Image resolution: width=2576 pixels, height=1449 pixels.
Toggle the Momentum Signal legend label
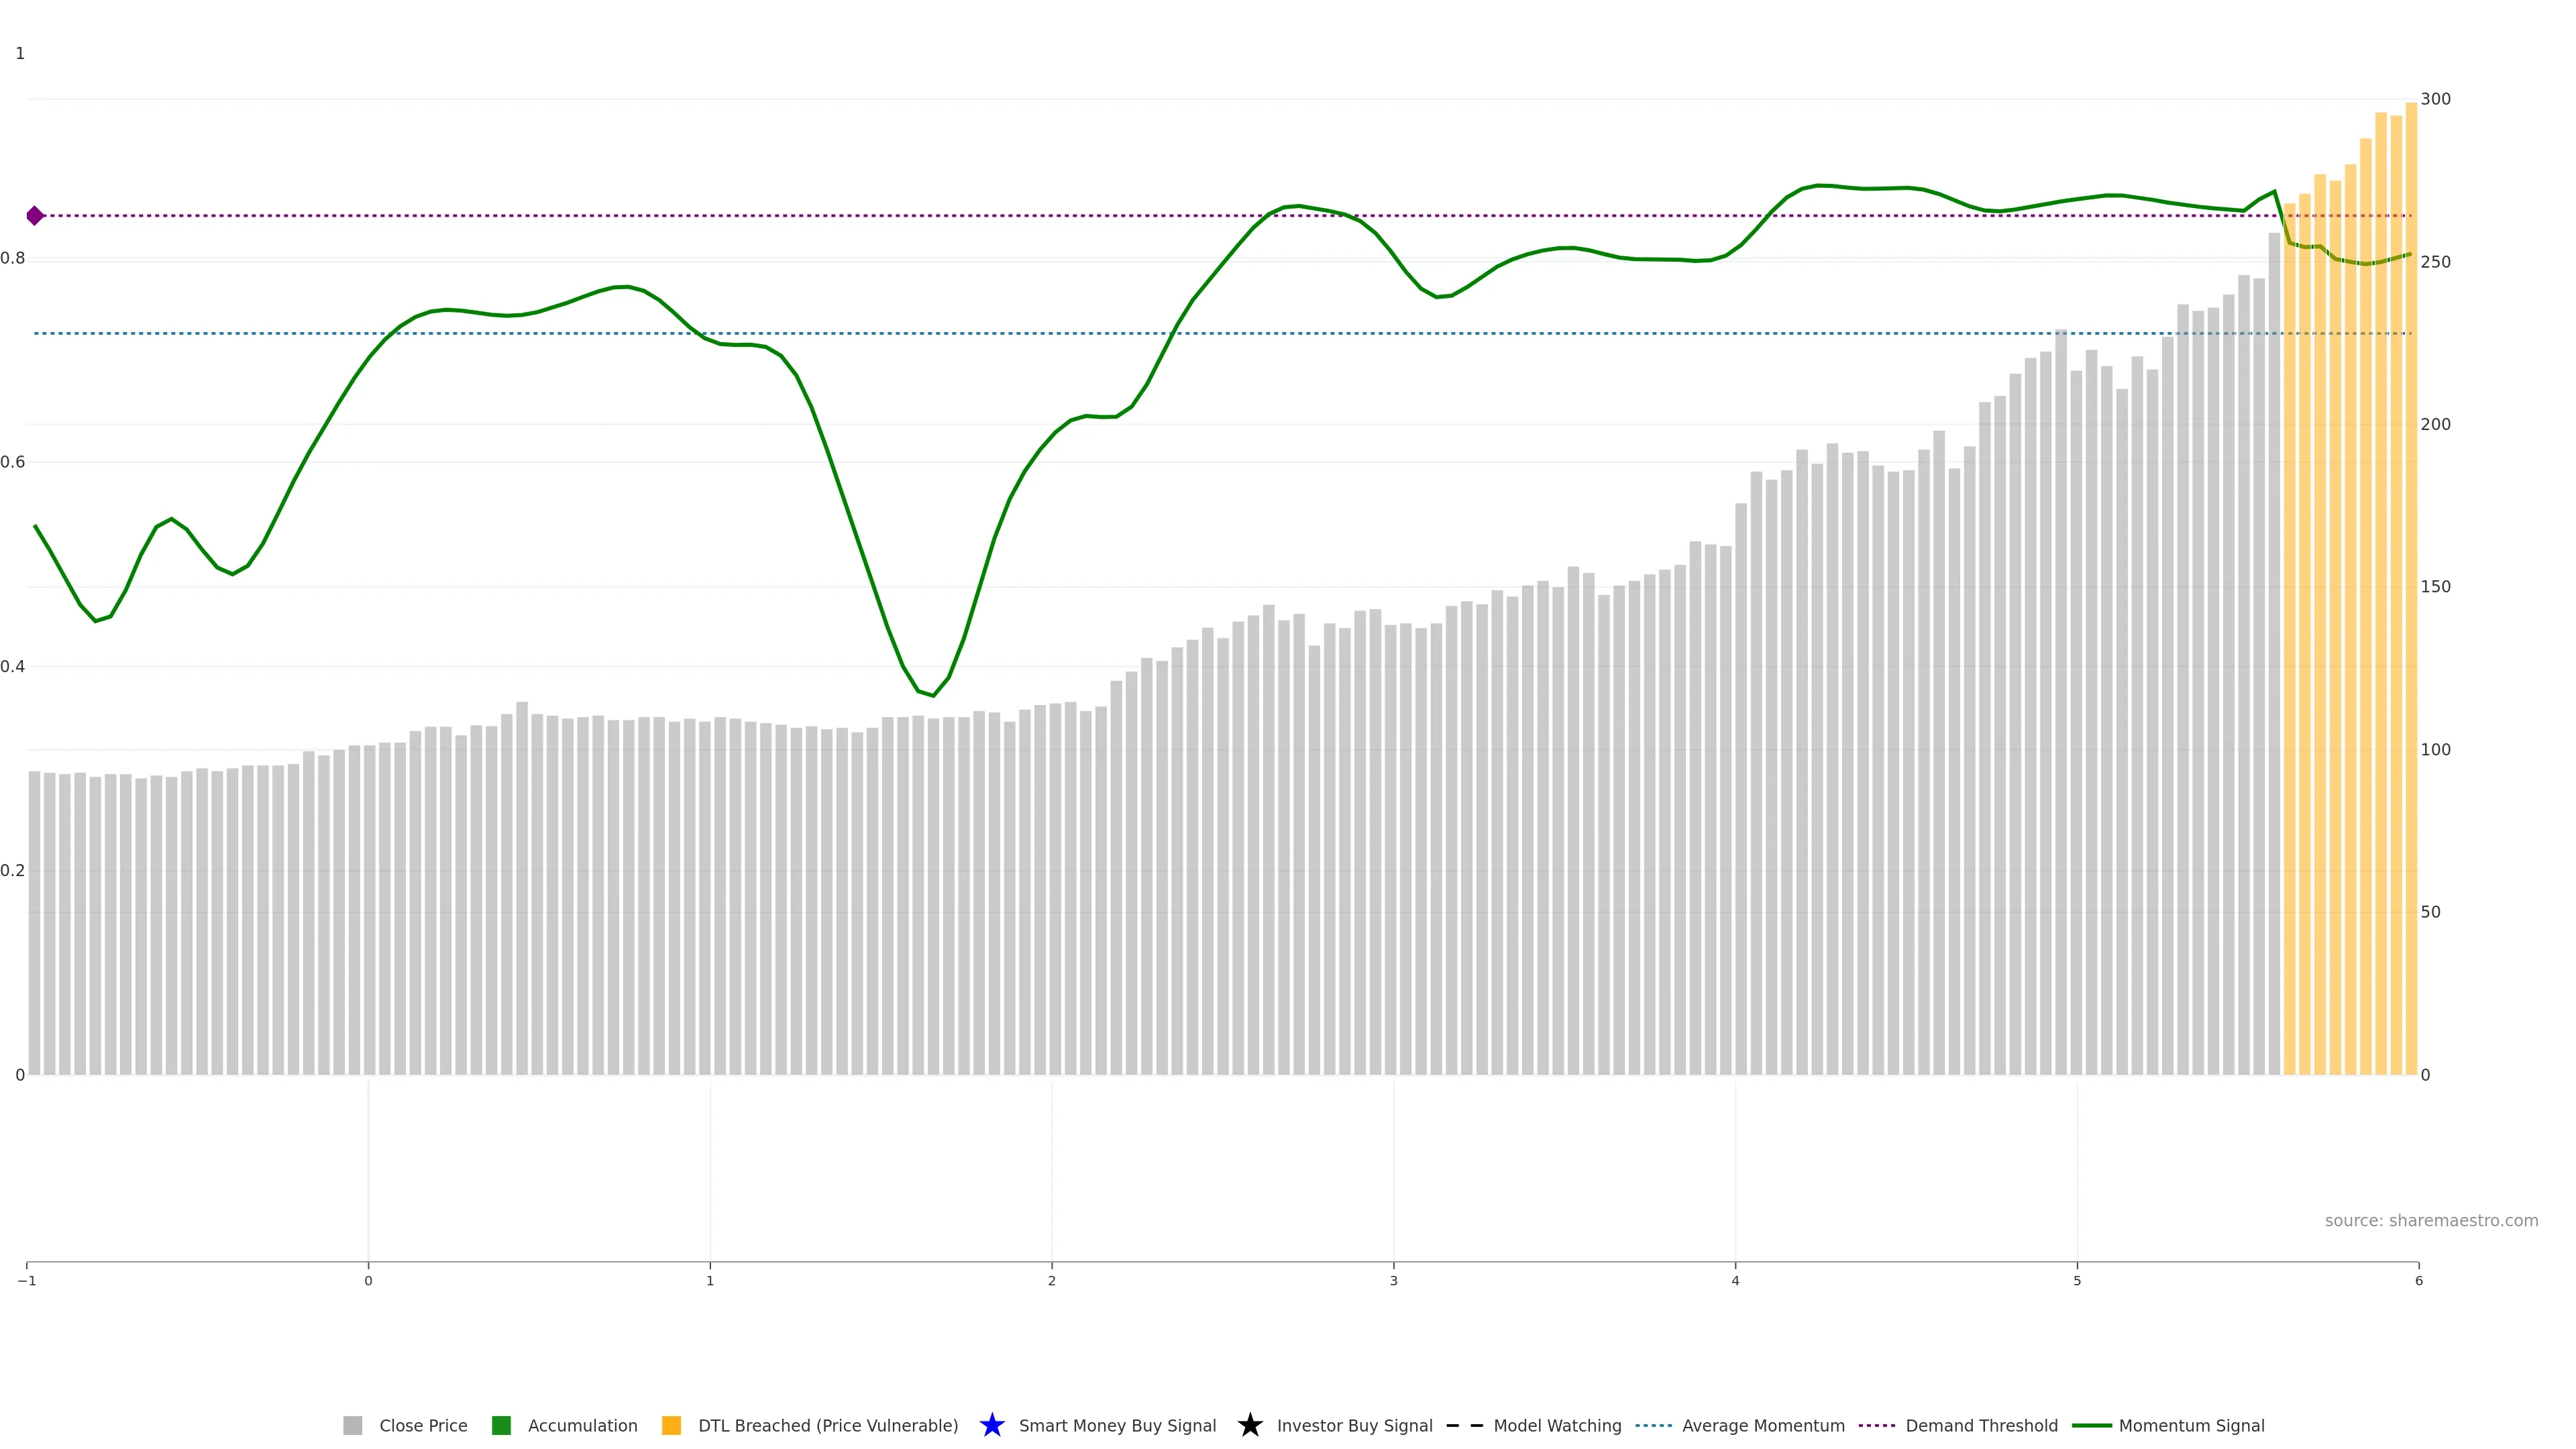tap(2191, 1425)
